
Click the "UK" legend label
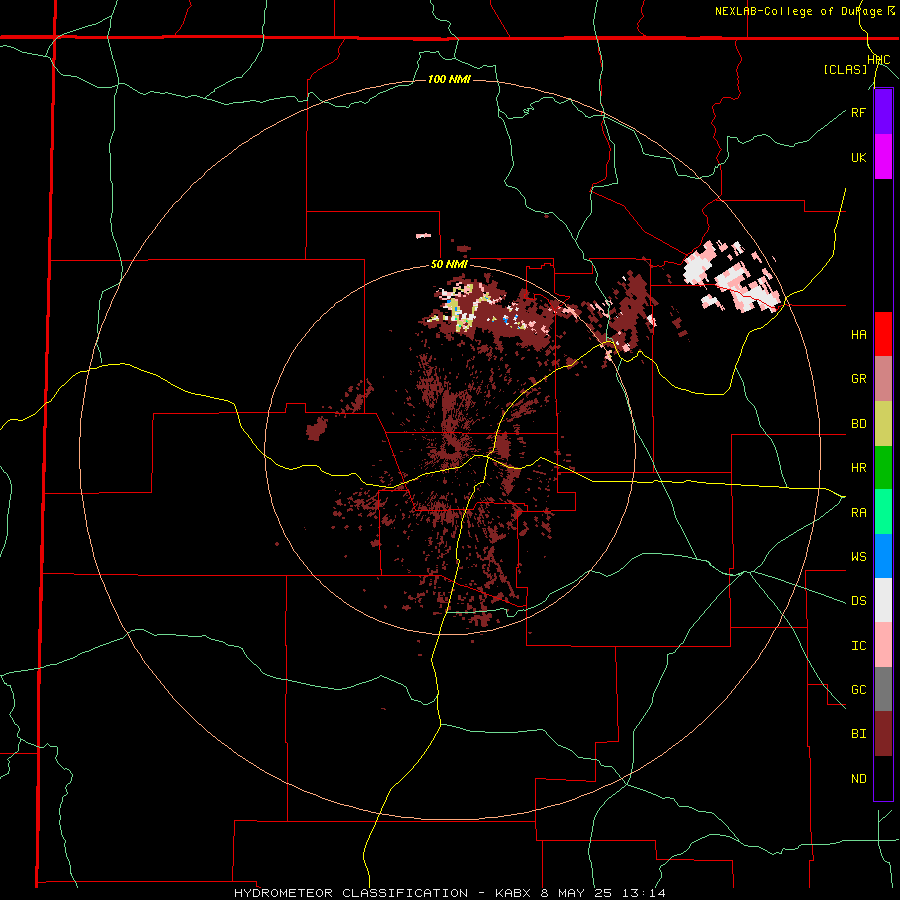click(x=858, y=157)
